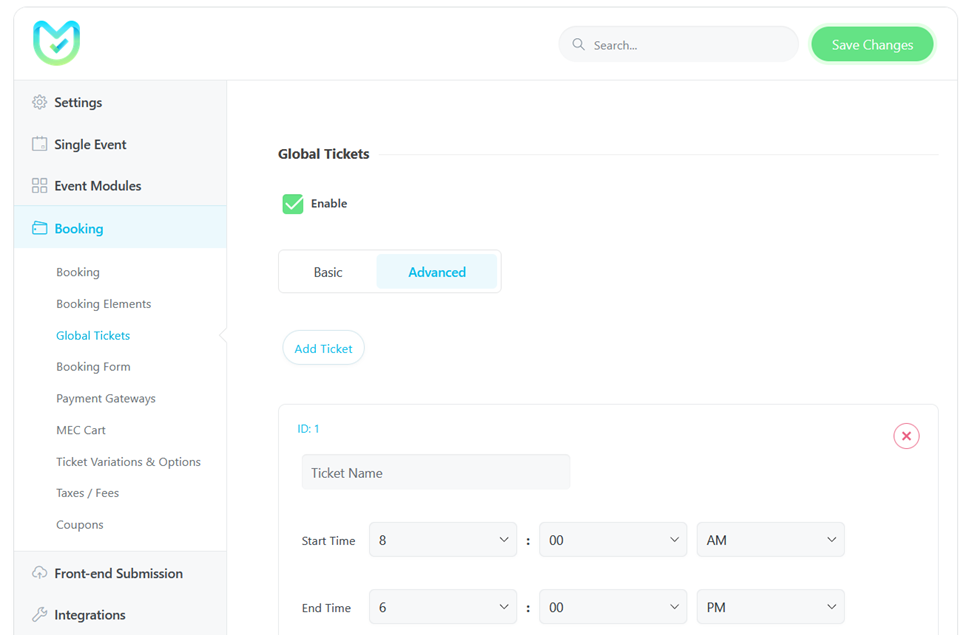Go to the Booking submenu link
Screen dimensions: 975x635
(78, 272)
